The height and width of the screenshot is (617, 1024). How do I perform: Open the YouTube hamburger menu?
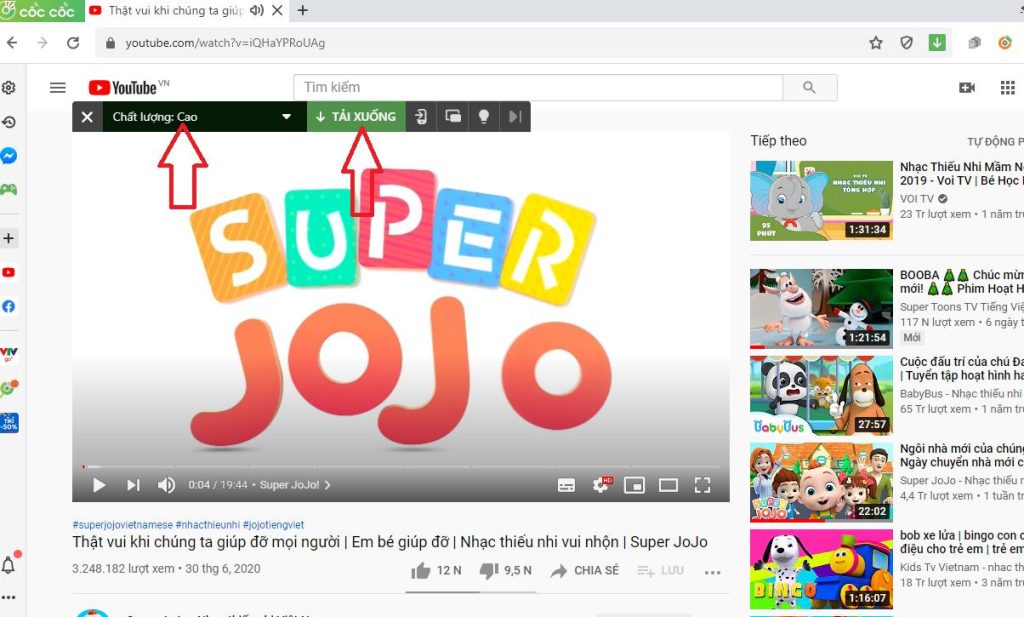tap(57, 88)
